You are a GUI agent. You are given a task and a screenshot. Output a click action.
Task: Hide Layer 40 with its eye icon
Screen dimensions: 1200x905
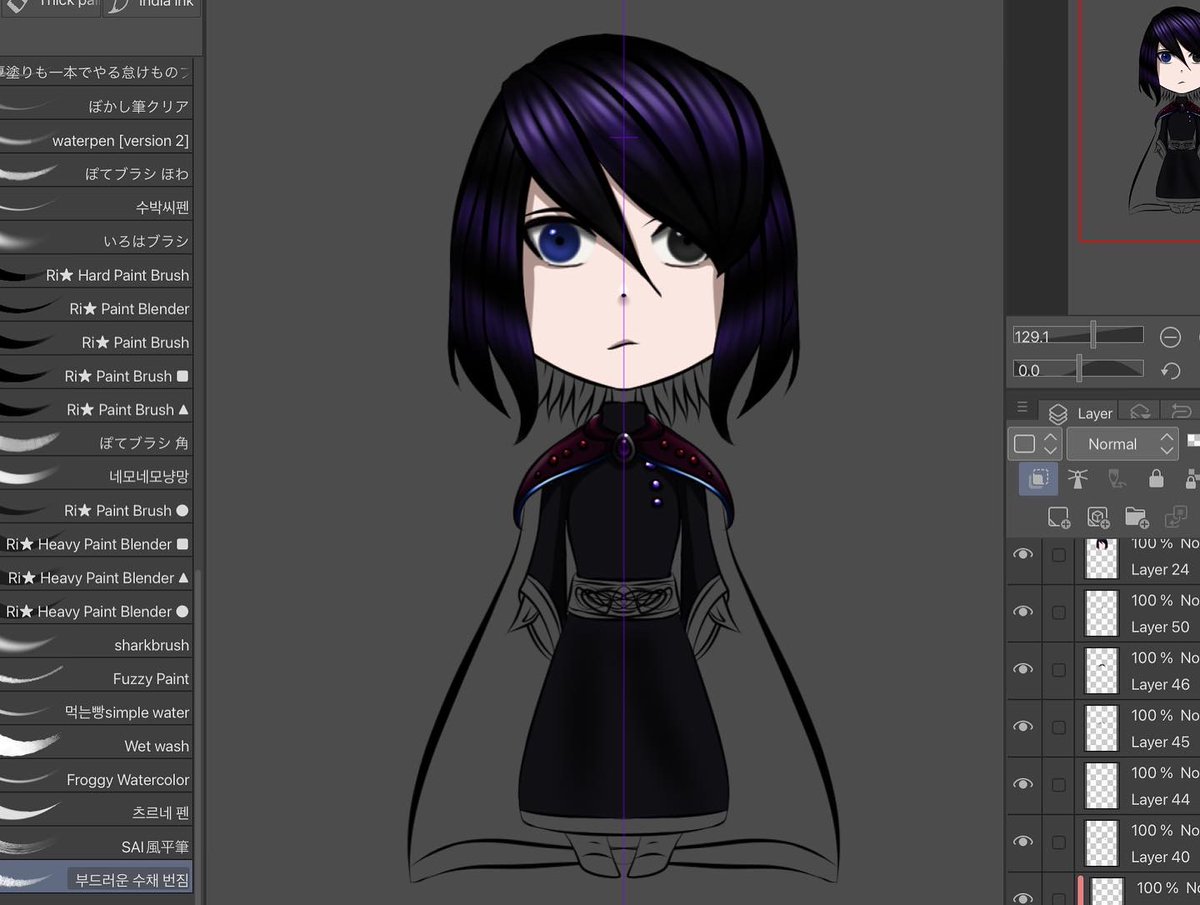[x=1023, y=841]
